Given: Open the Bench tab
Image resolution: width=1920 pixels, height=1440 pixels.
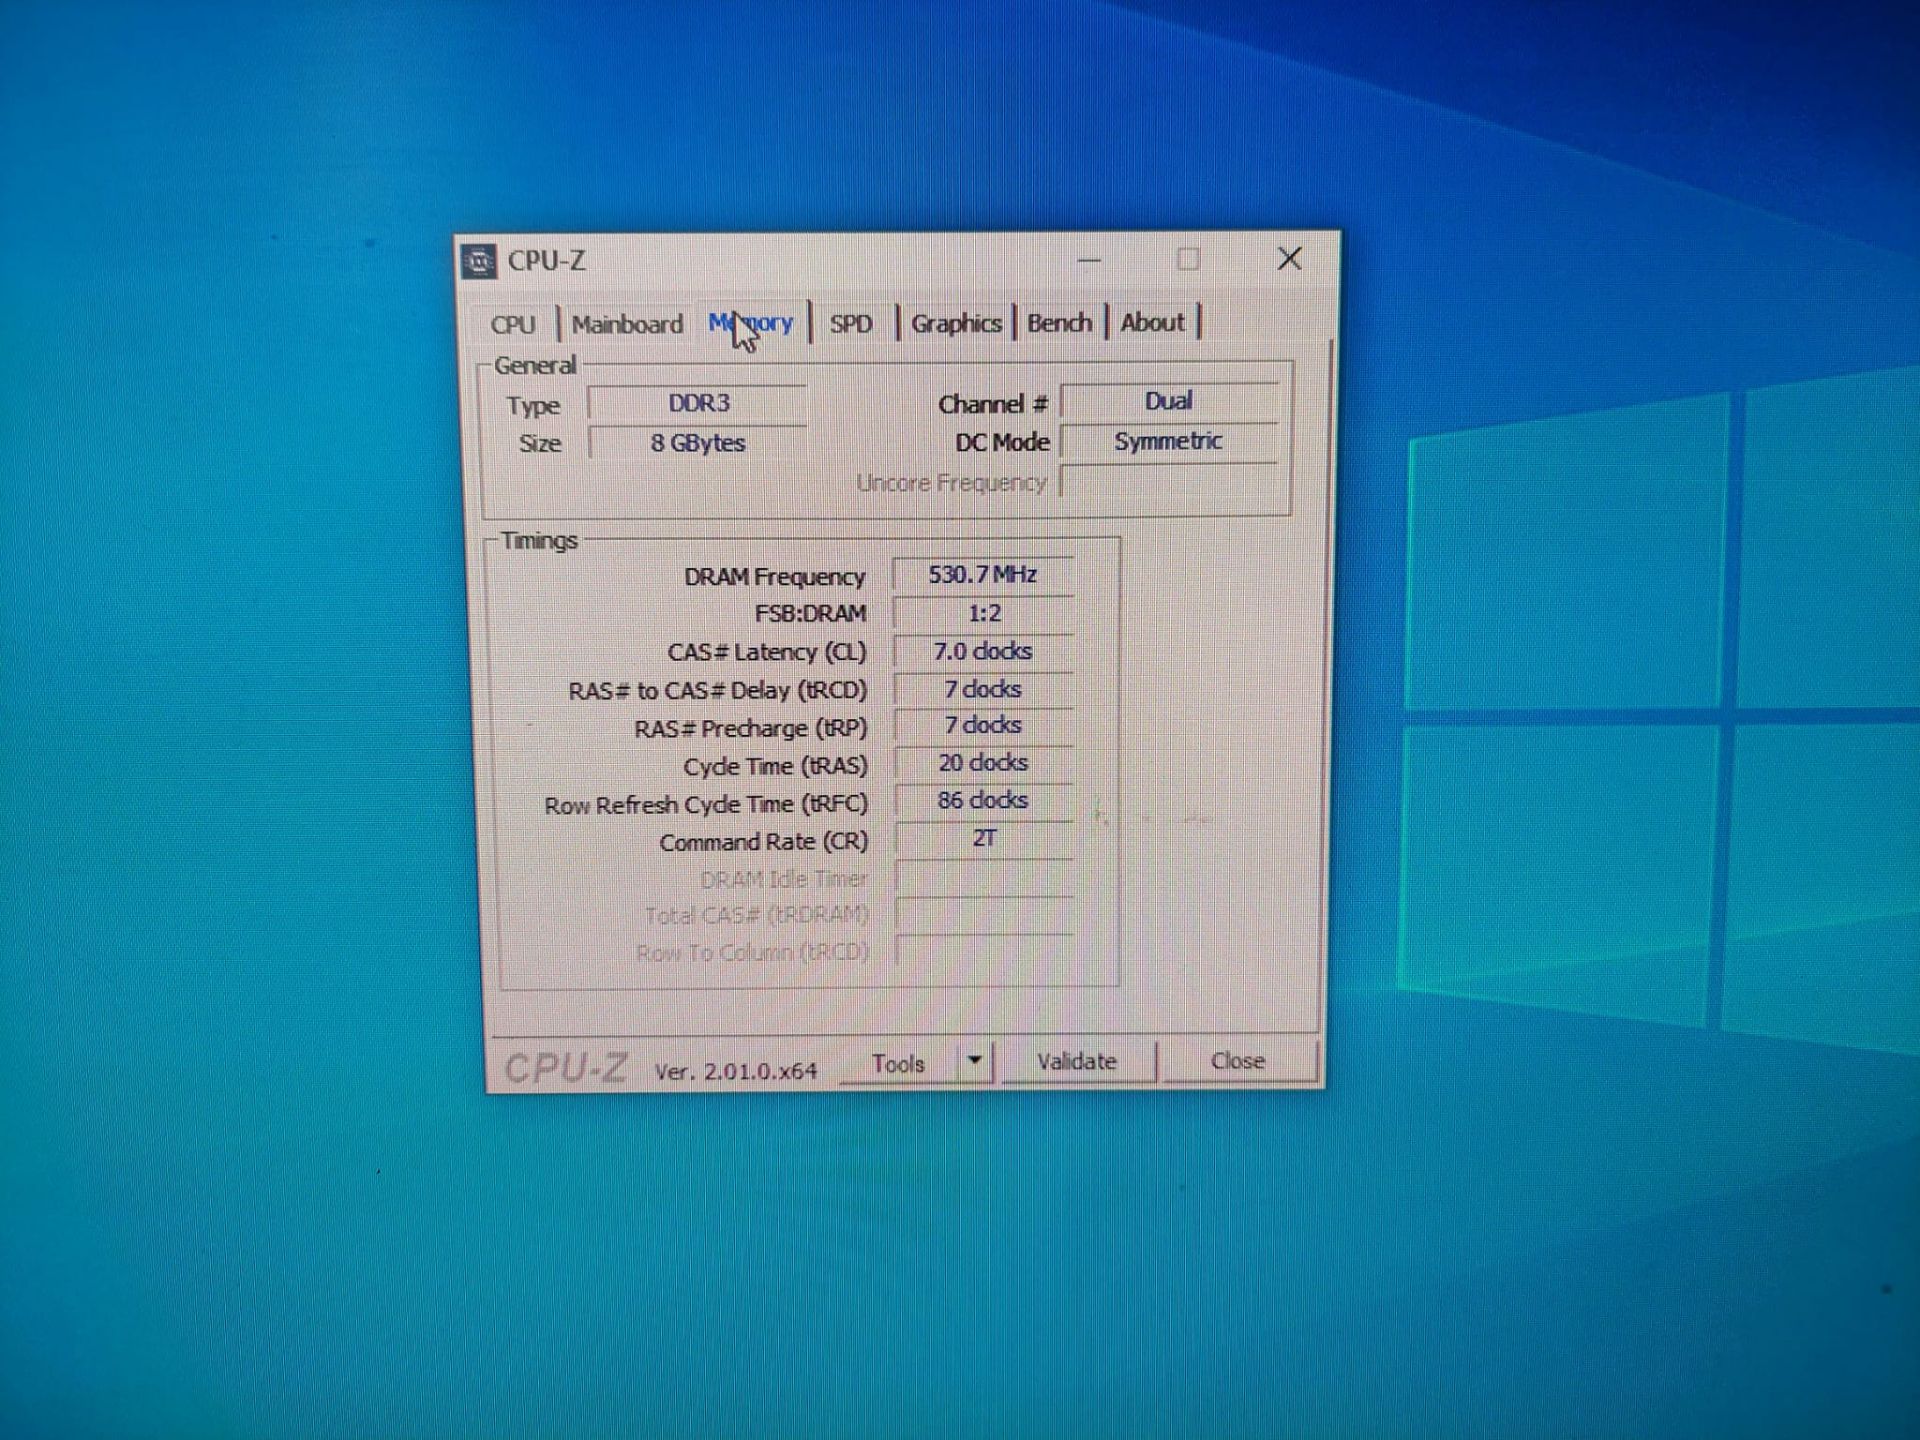Looking at the screenshot, I should click(x=1059, y=323).
